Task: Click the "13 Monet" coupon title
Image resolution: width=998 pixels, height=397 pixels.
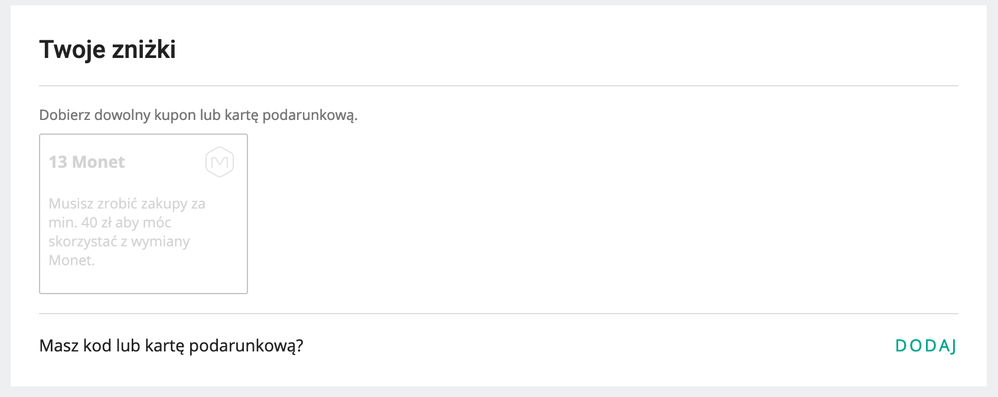Action: (87, 162)
